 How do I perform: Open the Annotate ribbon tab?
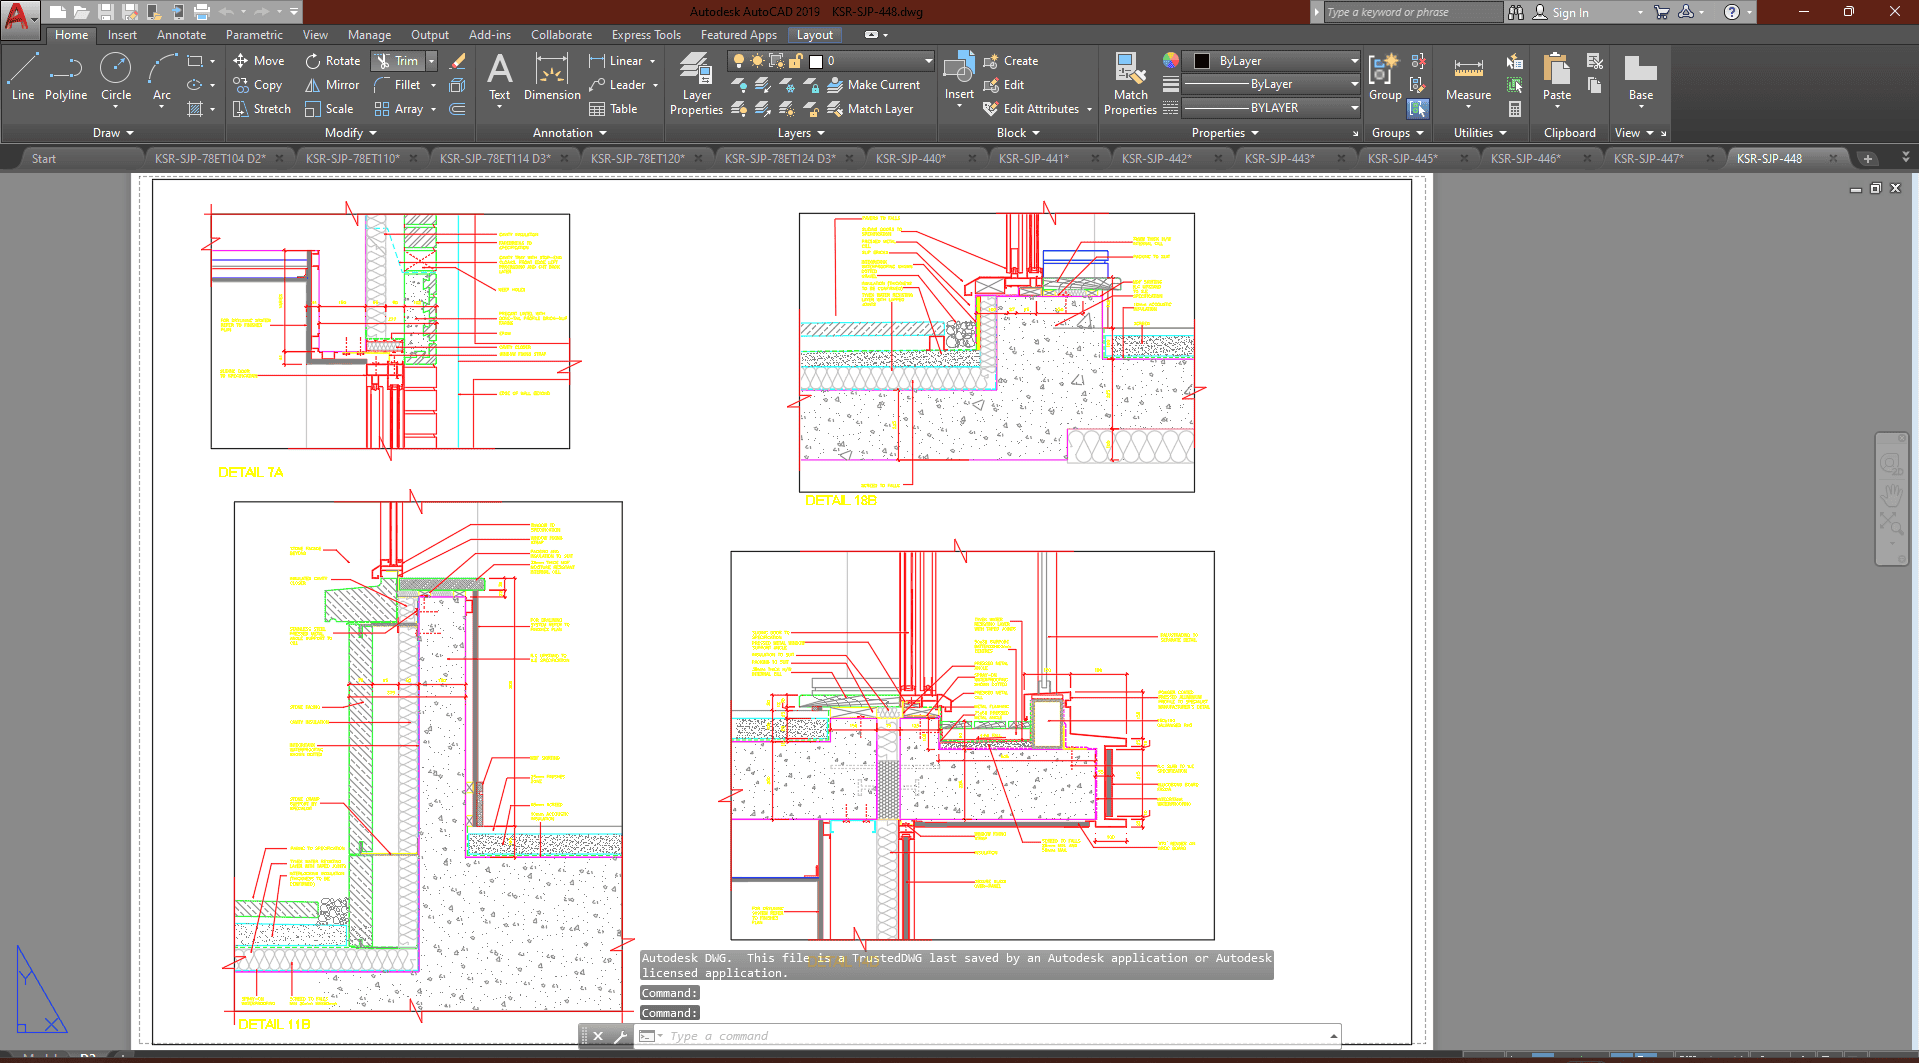[x=181, y=35]
